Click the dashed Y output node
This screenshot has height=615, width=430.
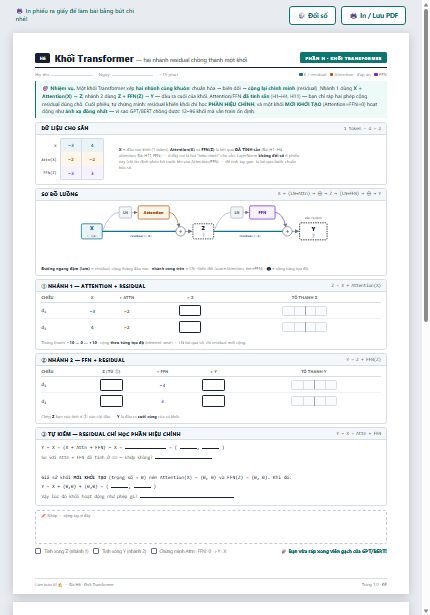(313, 231)
